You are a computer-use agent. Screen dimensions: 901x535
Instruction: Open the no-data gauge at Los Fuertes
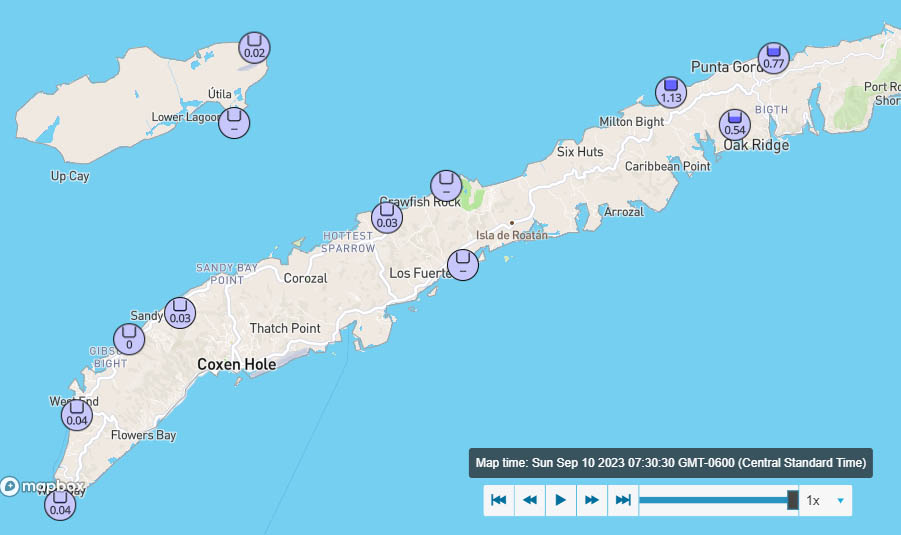pos(463,264)
